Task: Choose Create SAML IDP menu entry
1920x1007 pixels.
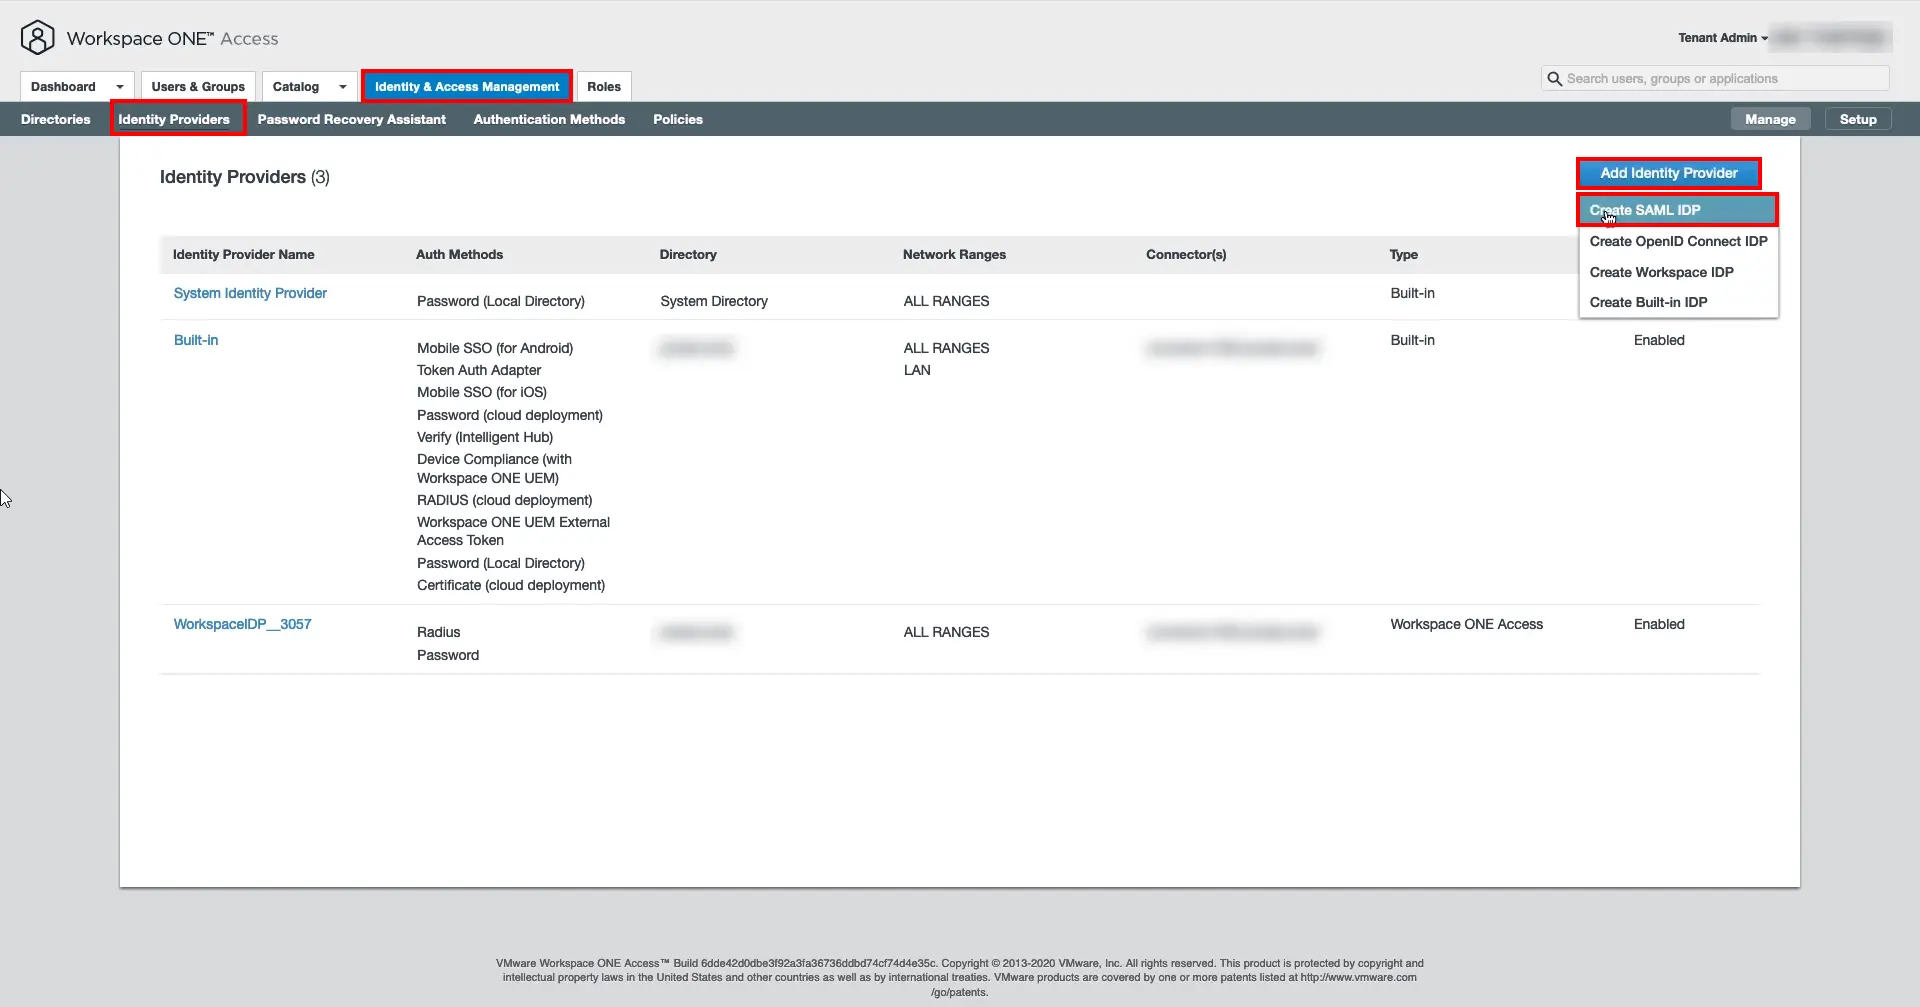Action: tap(1678, 210)
